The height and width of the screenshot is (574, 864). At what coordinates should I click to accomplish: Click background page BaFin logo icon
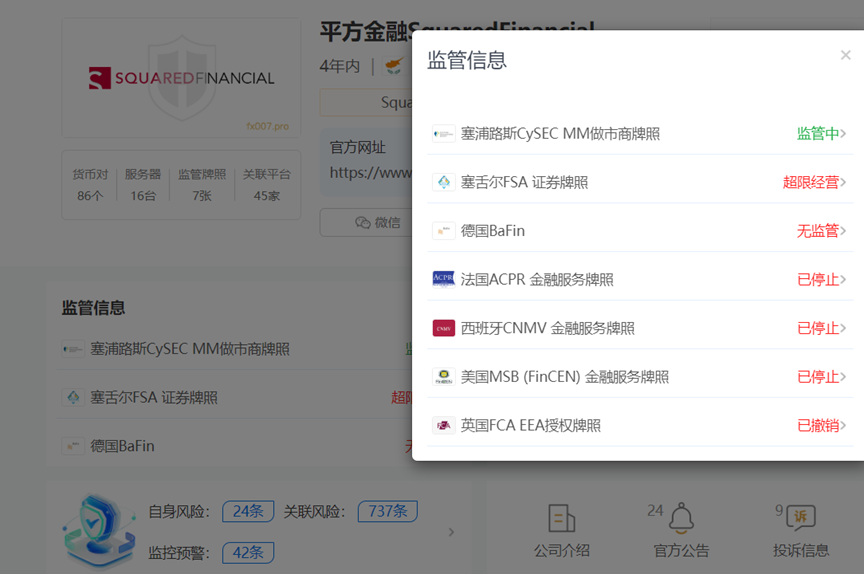[x=73, y=446]
